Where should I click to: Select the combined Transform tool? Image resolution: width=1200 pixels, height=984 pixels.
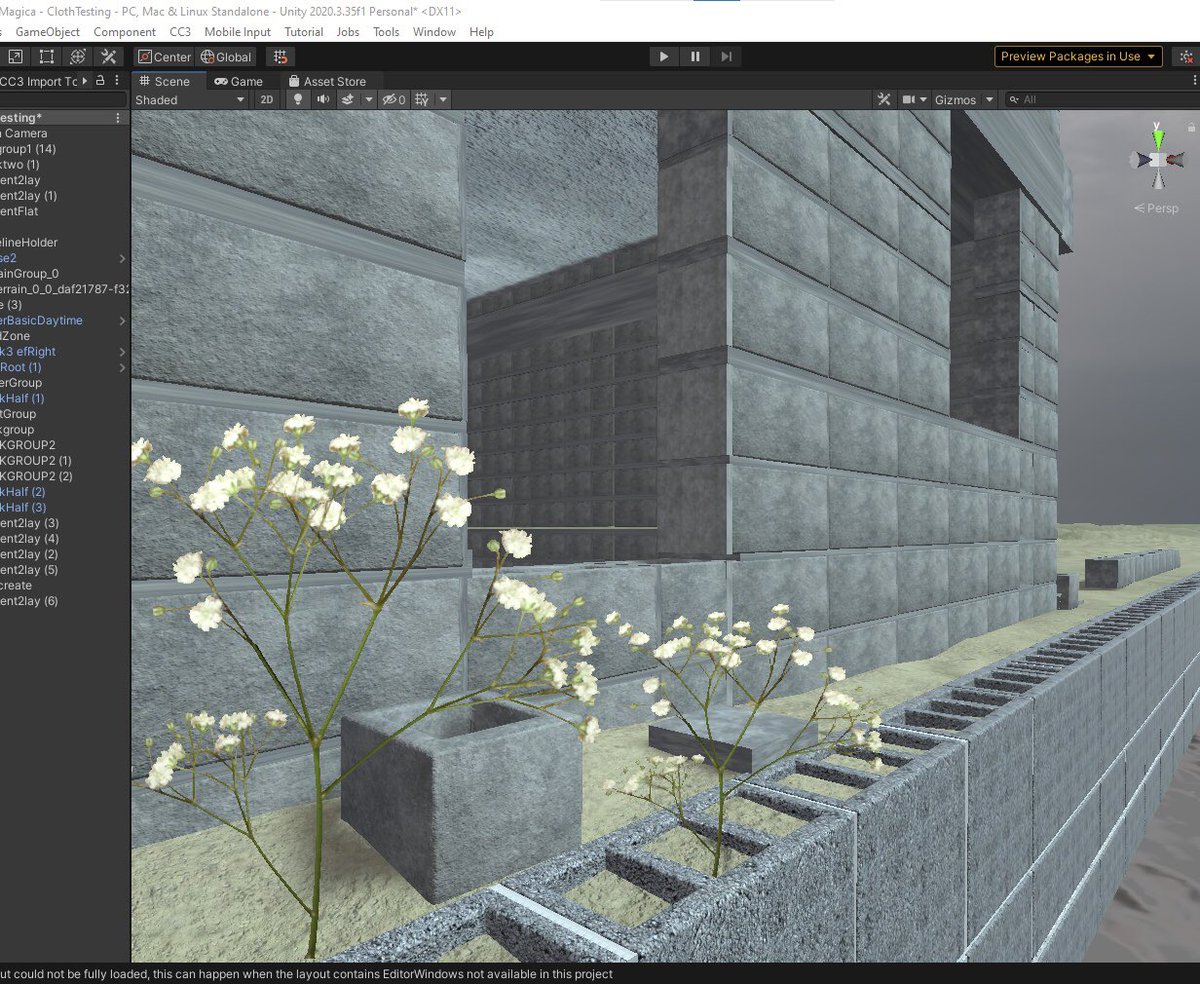coord(77,57)
